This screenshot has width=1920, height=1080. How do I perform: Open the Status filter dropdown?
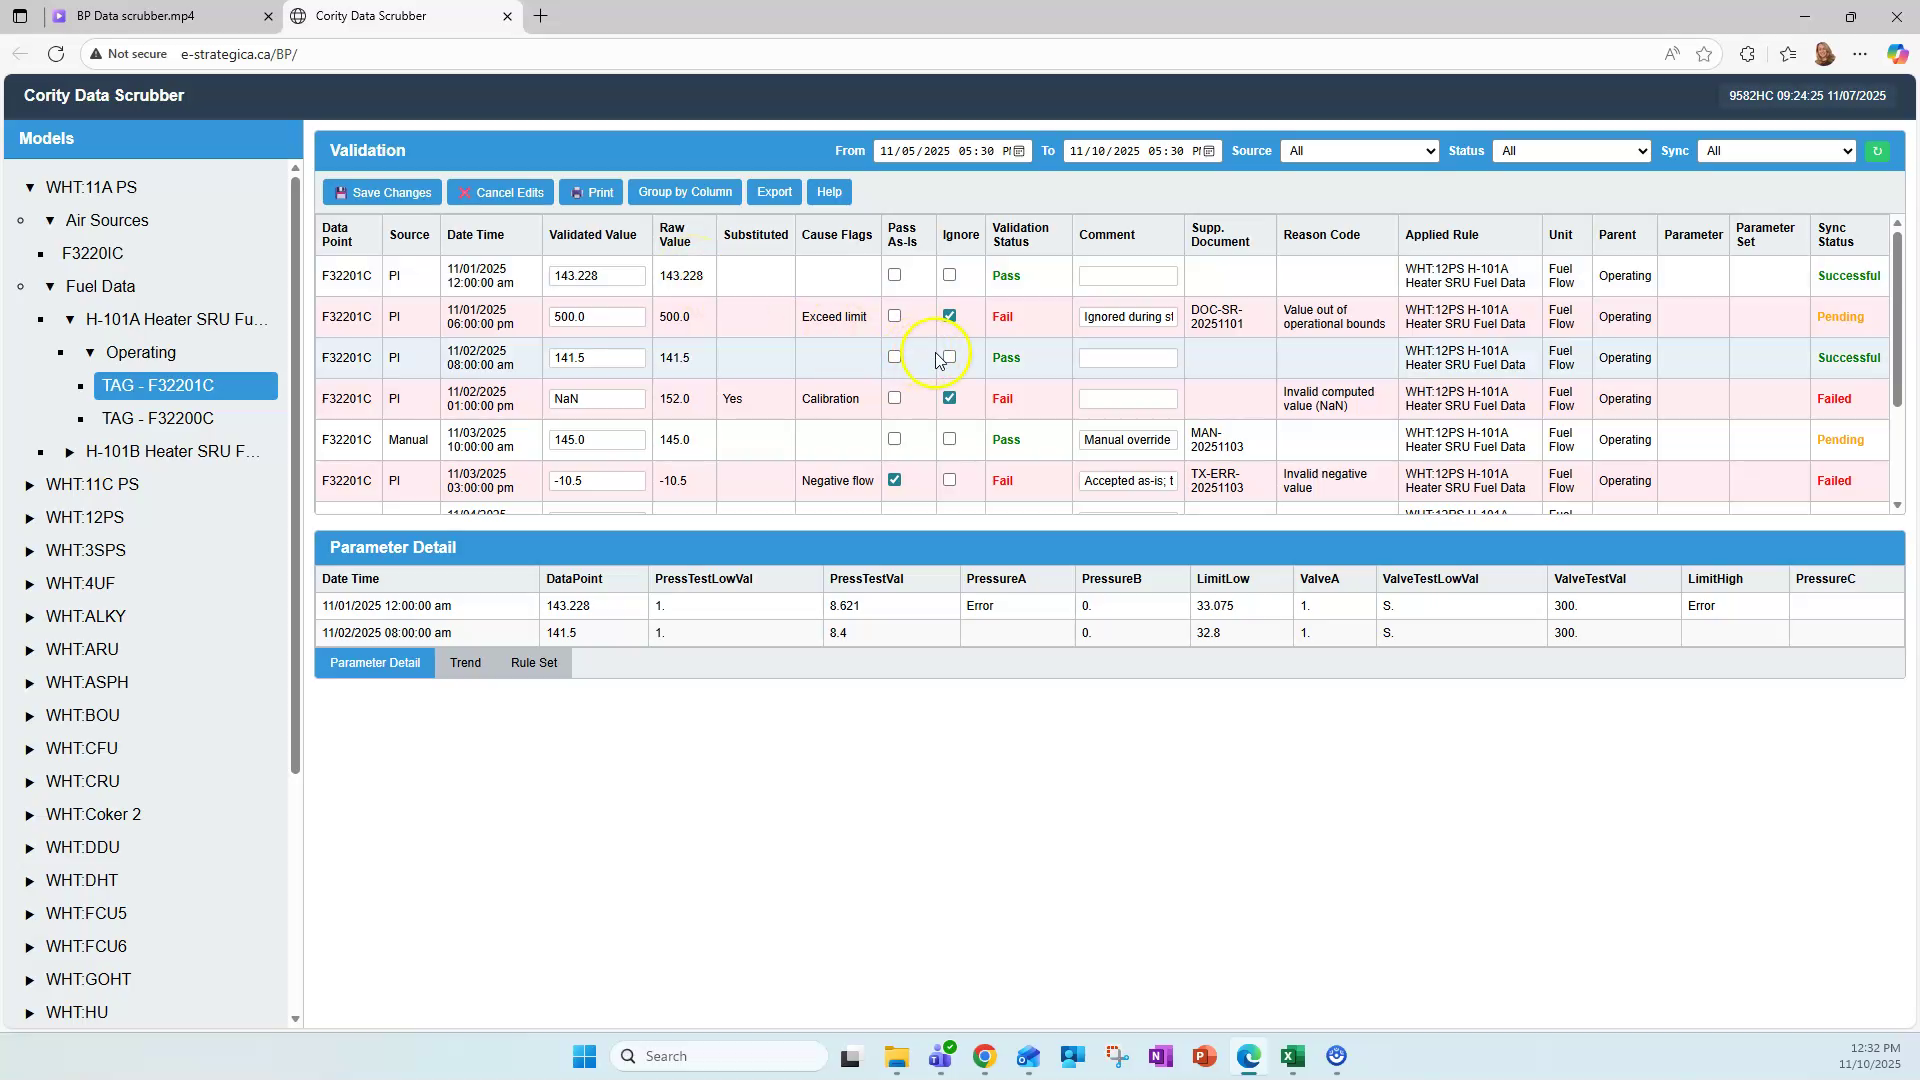coord(1570,151)
